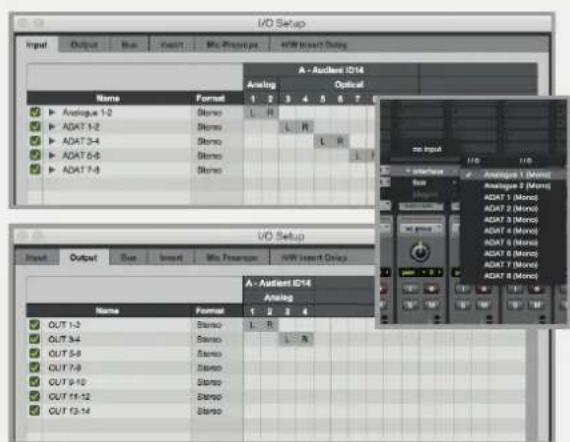Open Format dropdown for ADAT 3-4
The height and width of the screenshot is (442, 570).
209,141
